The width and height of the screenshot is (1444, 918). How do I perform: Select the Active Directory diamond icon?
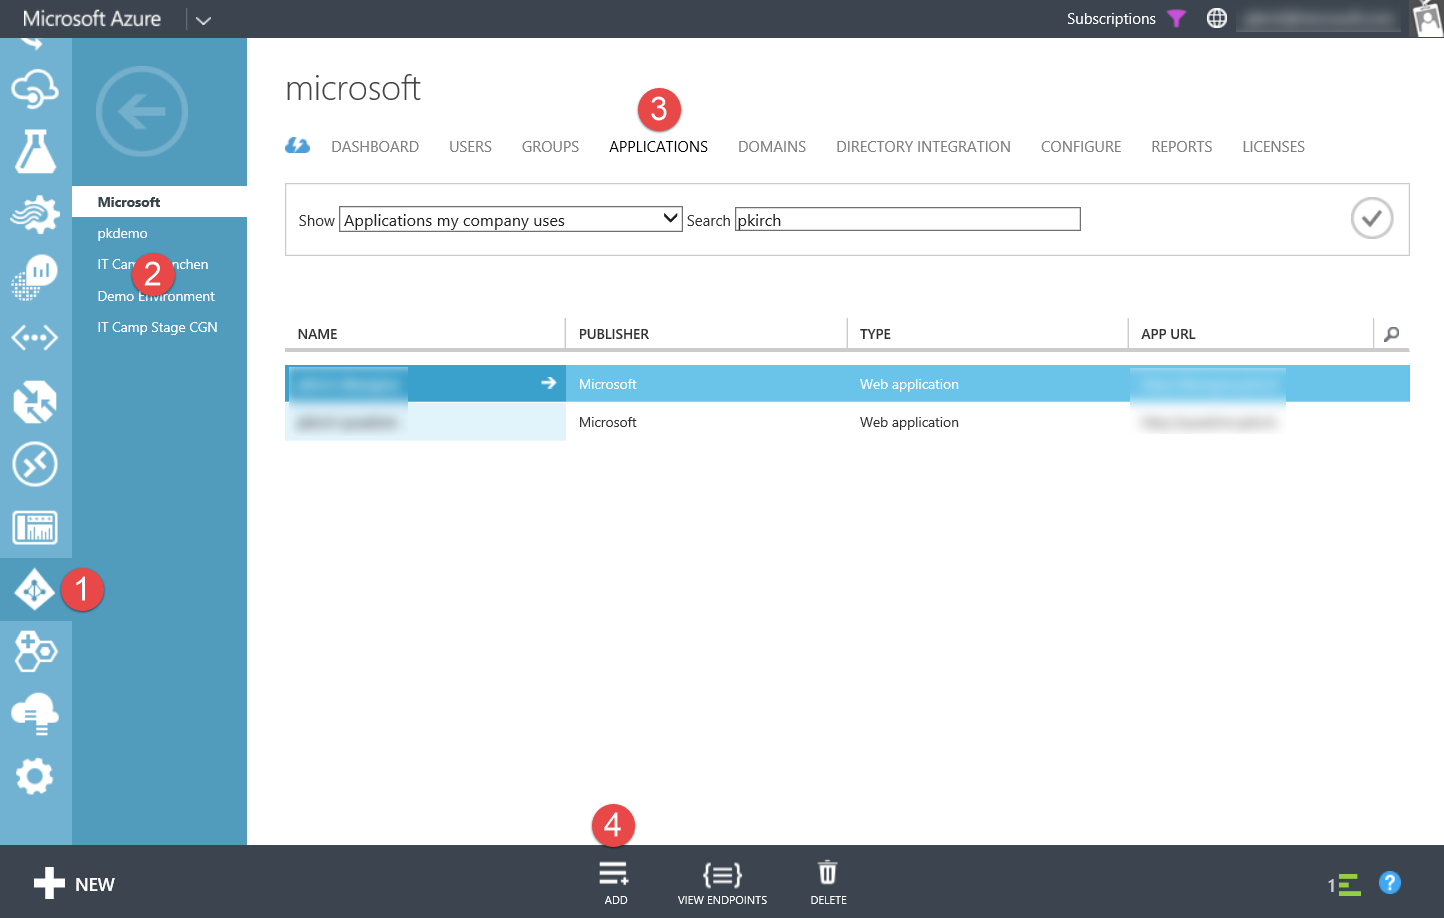35,590
